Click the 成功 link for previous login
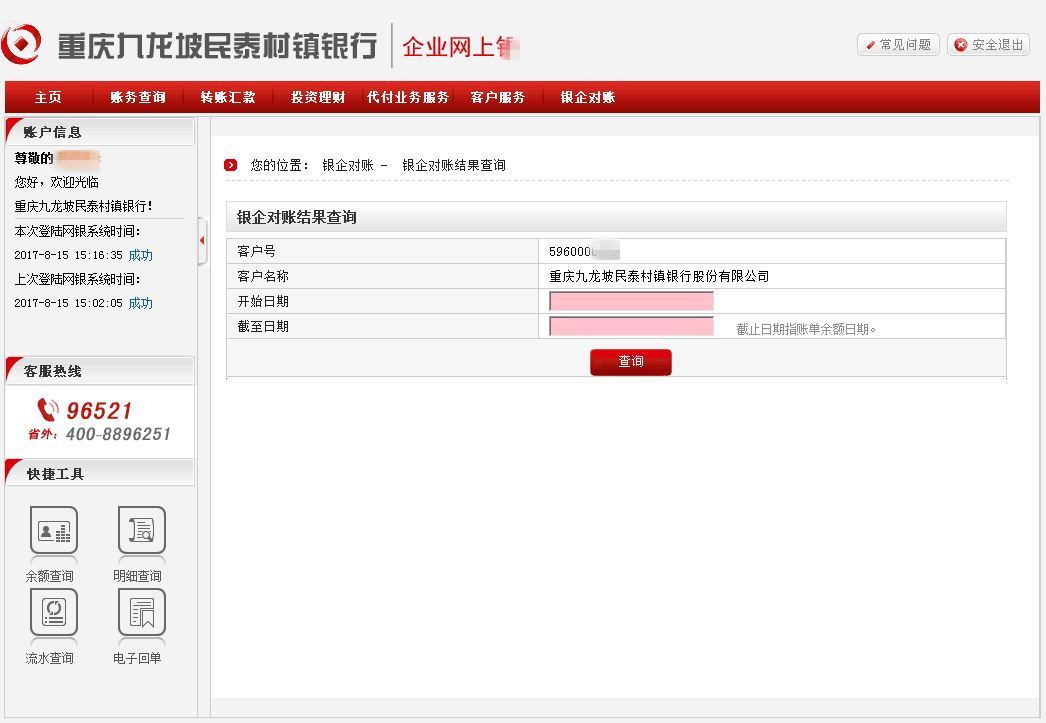Screen dimensions: 1046x723 (x=141, y=303)
